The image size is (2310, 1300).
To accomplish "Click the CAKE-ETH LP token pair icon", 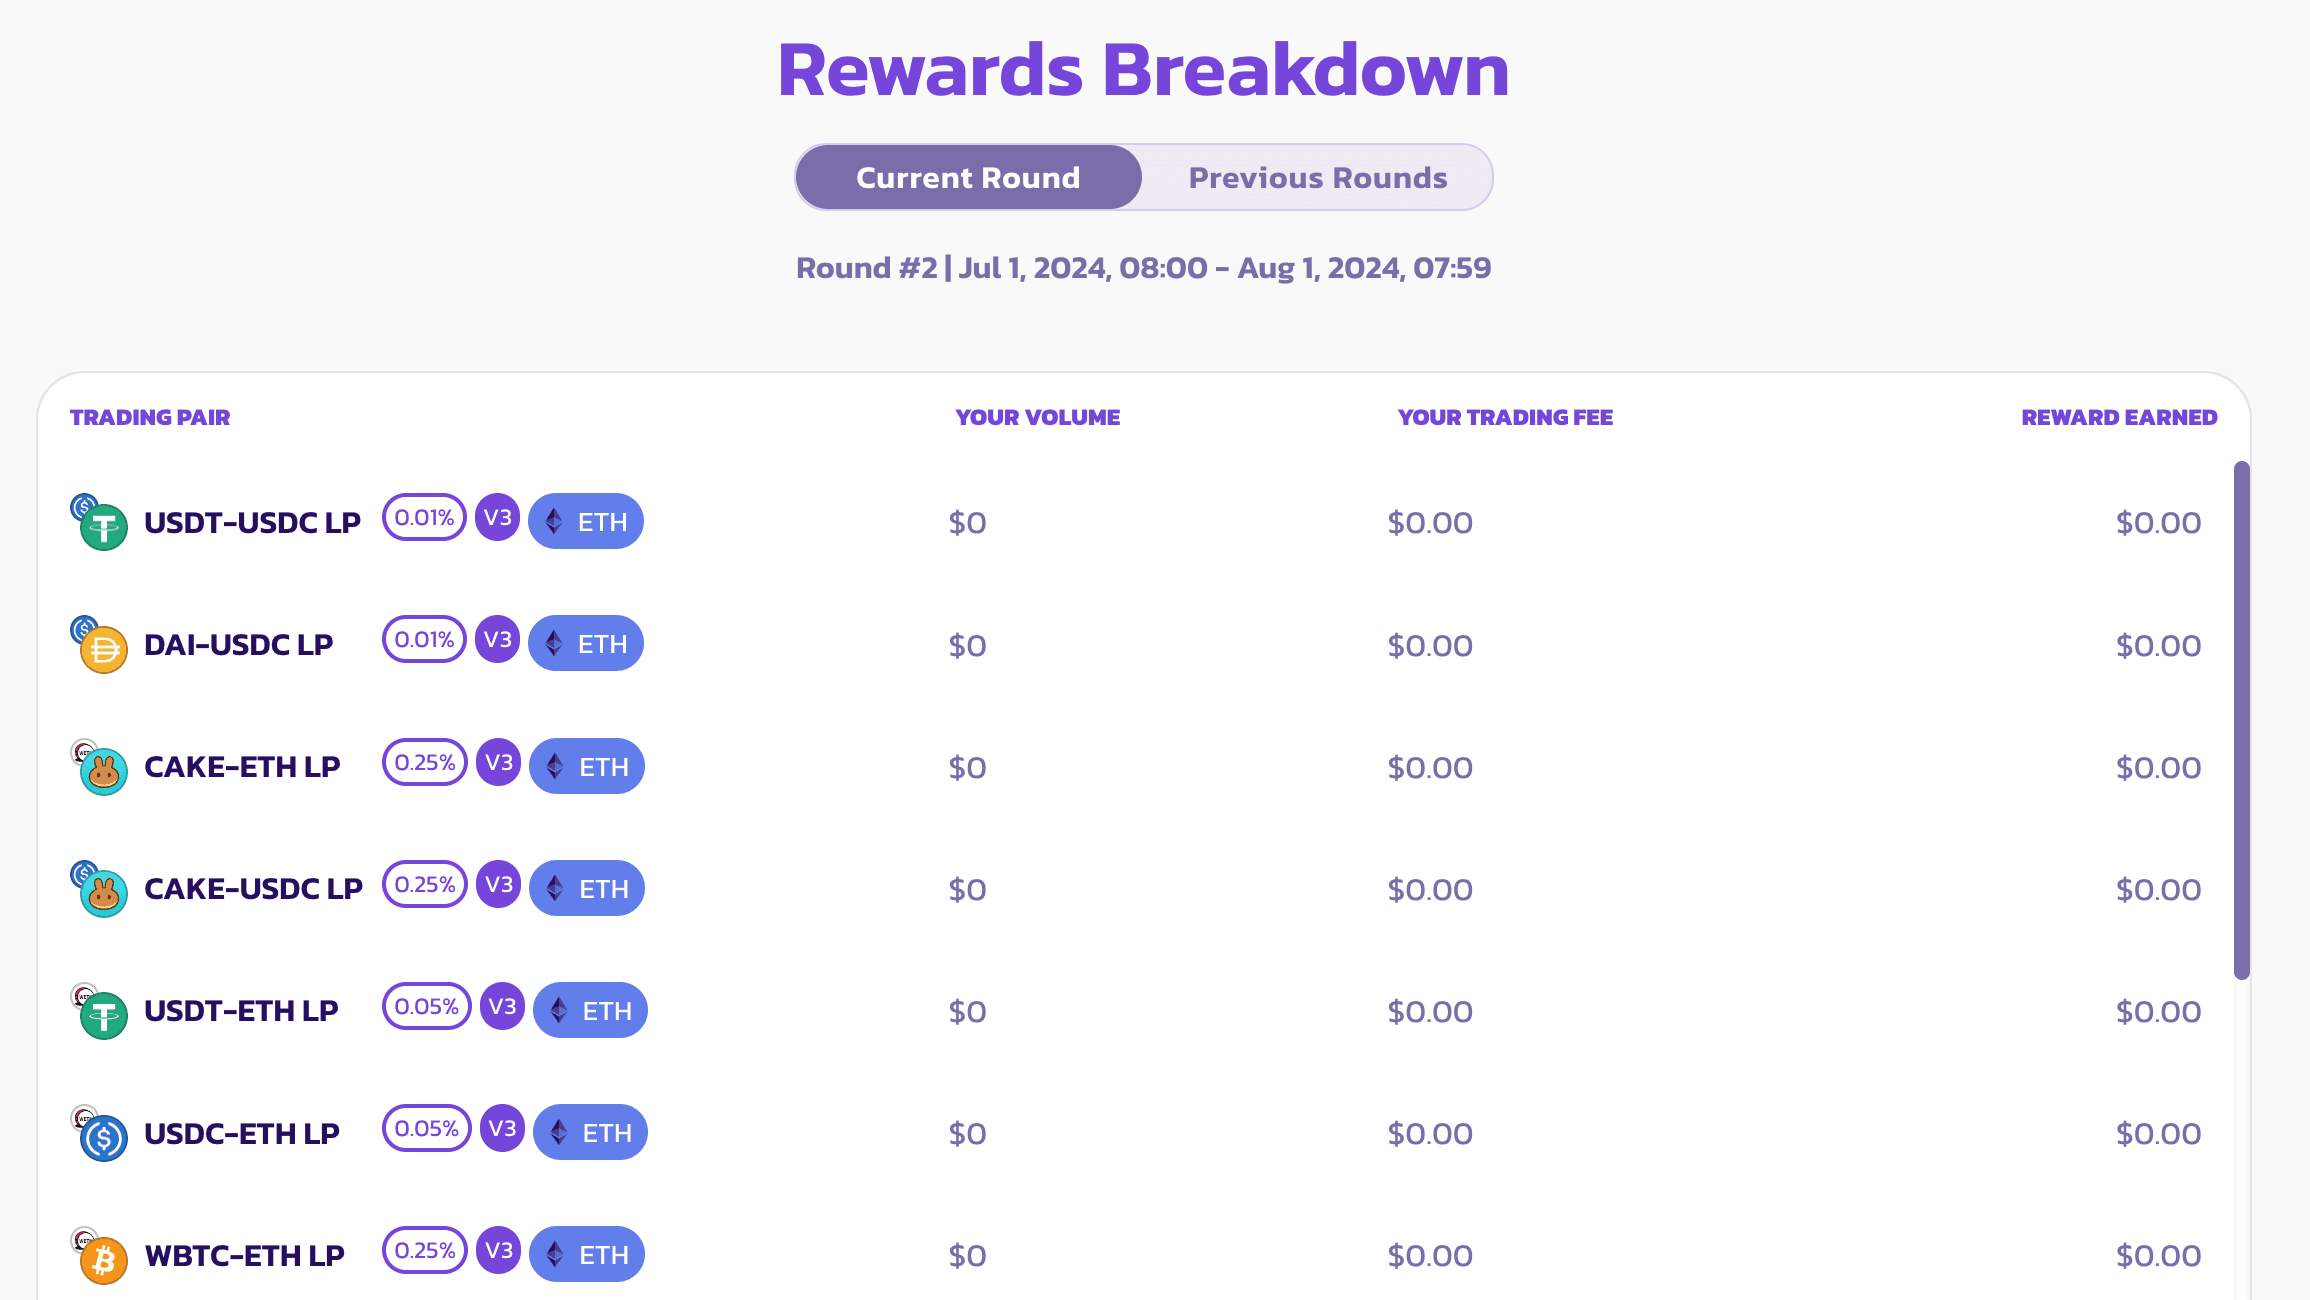I will 101,768.
